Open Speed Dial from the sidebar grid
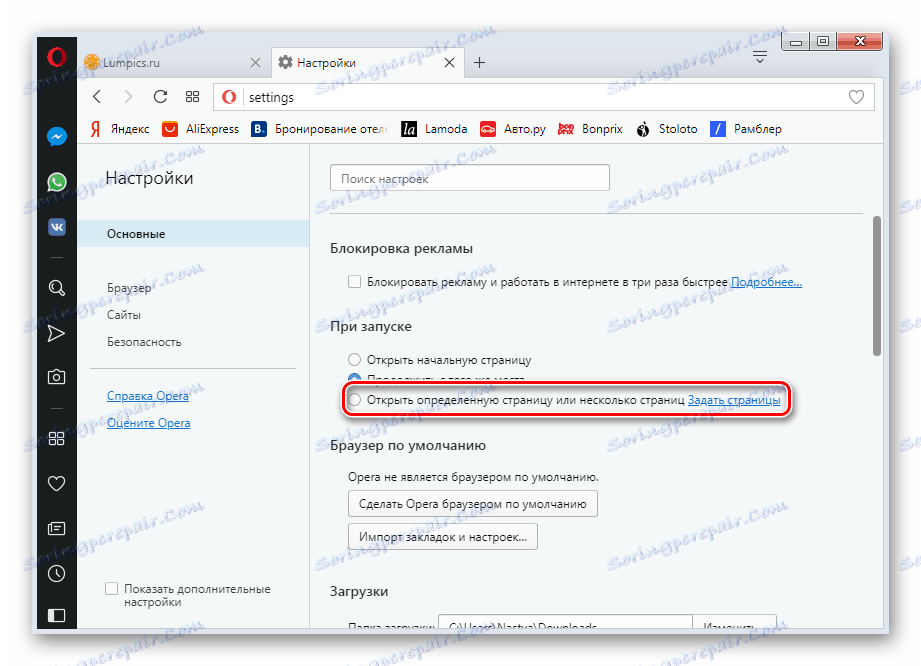Image resolution: width=921 pixels, height=666 pixels. pyautogui.click(x=56, y=438)
